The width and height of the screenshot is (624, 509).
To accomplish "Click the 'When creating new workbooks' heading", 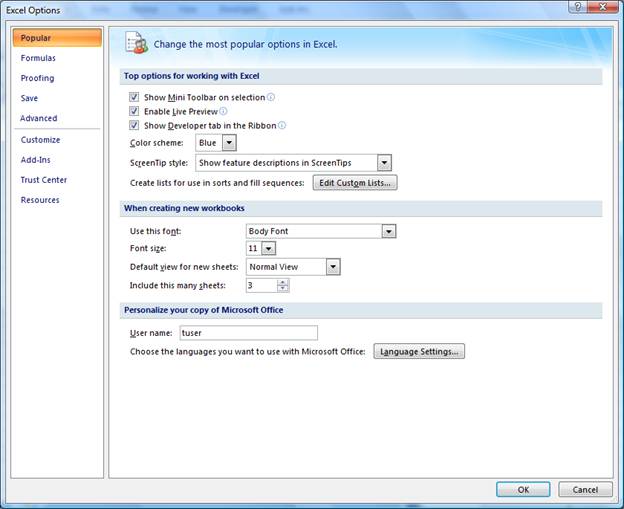I will click(184, 208).
